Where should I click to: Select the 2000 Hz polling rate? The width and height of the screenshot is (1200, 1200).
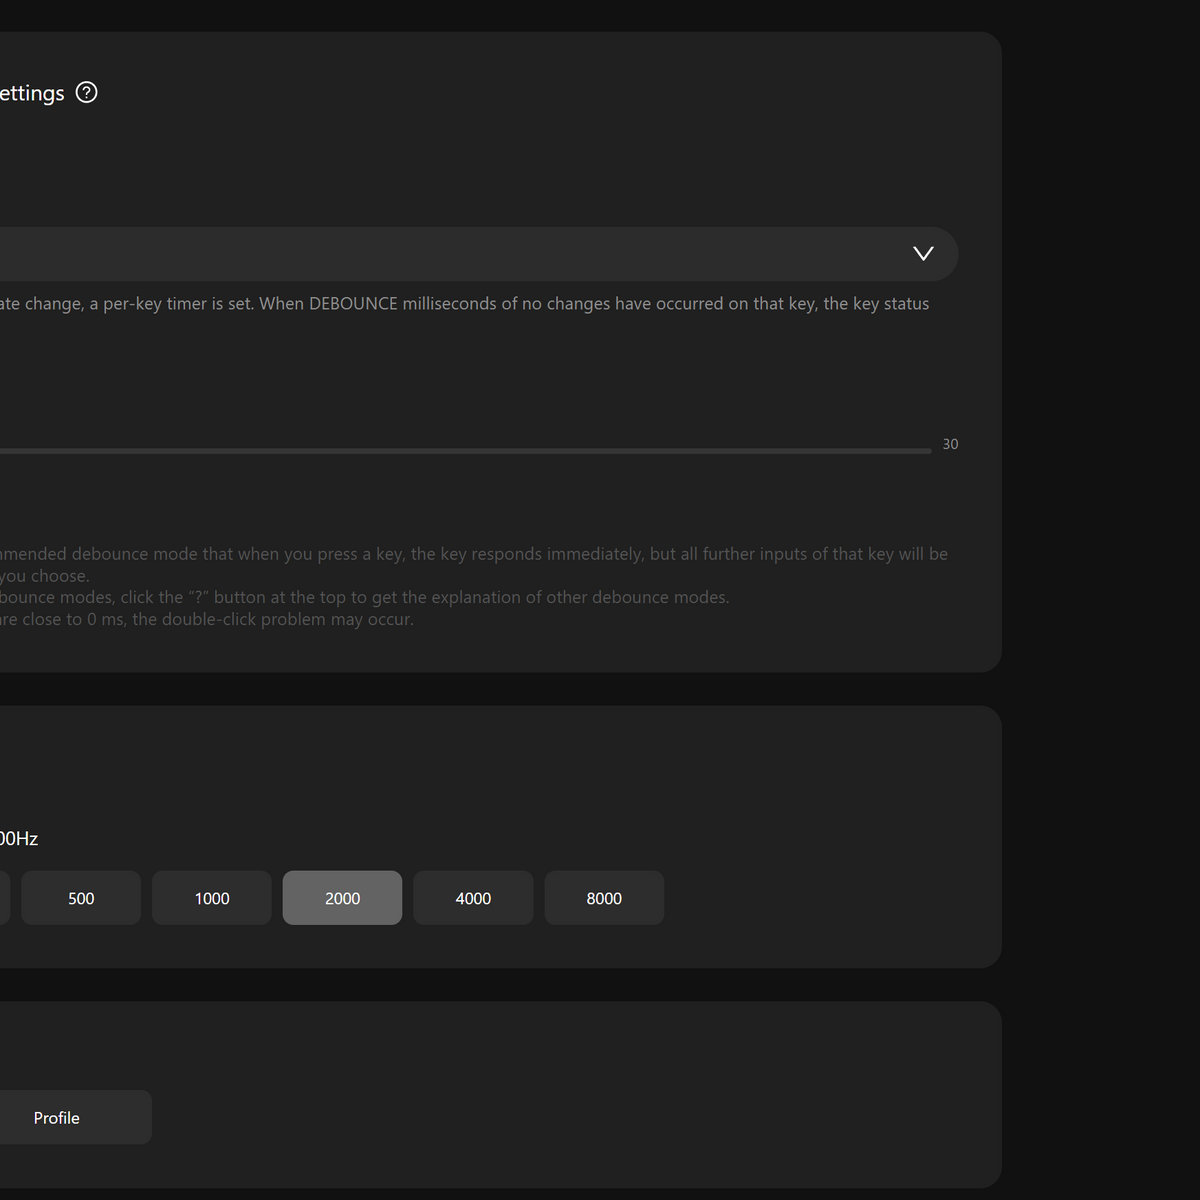[x=342, y=898]
